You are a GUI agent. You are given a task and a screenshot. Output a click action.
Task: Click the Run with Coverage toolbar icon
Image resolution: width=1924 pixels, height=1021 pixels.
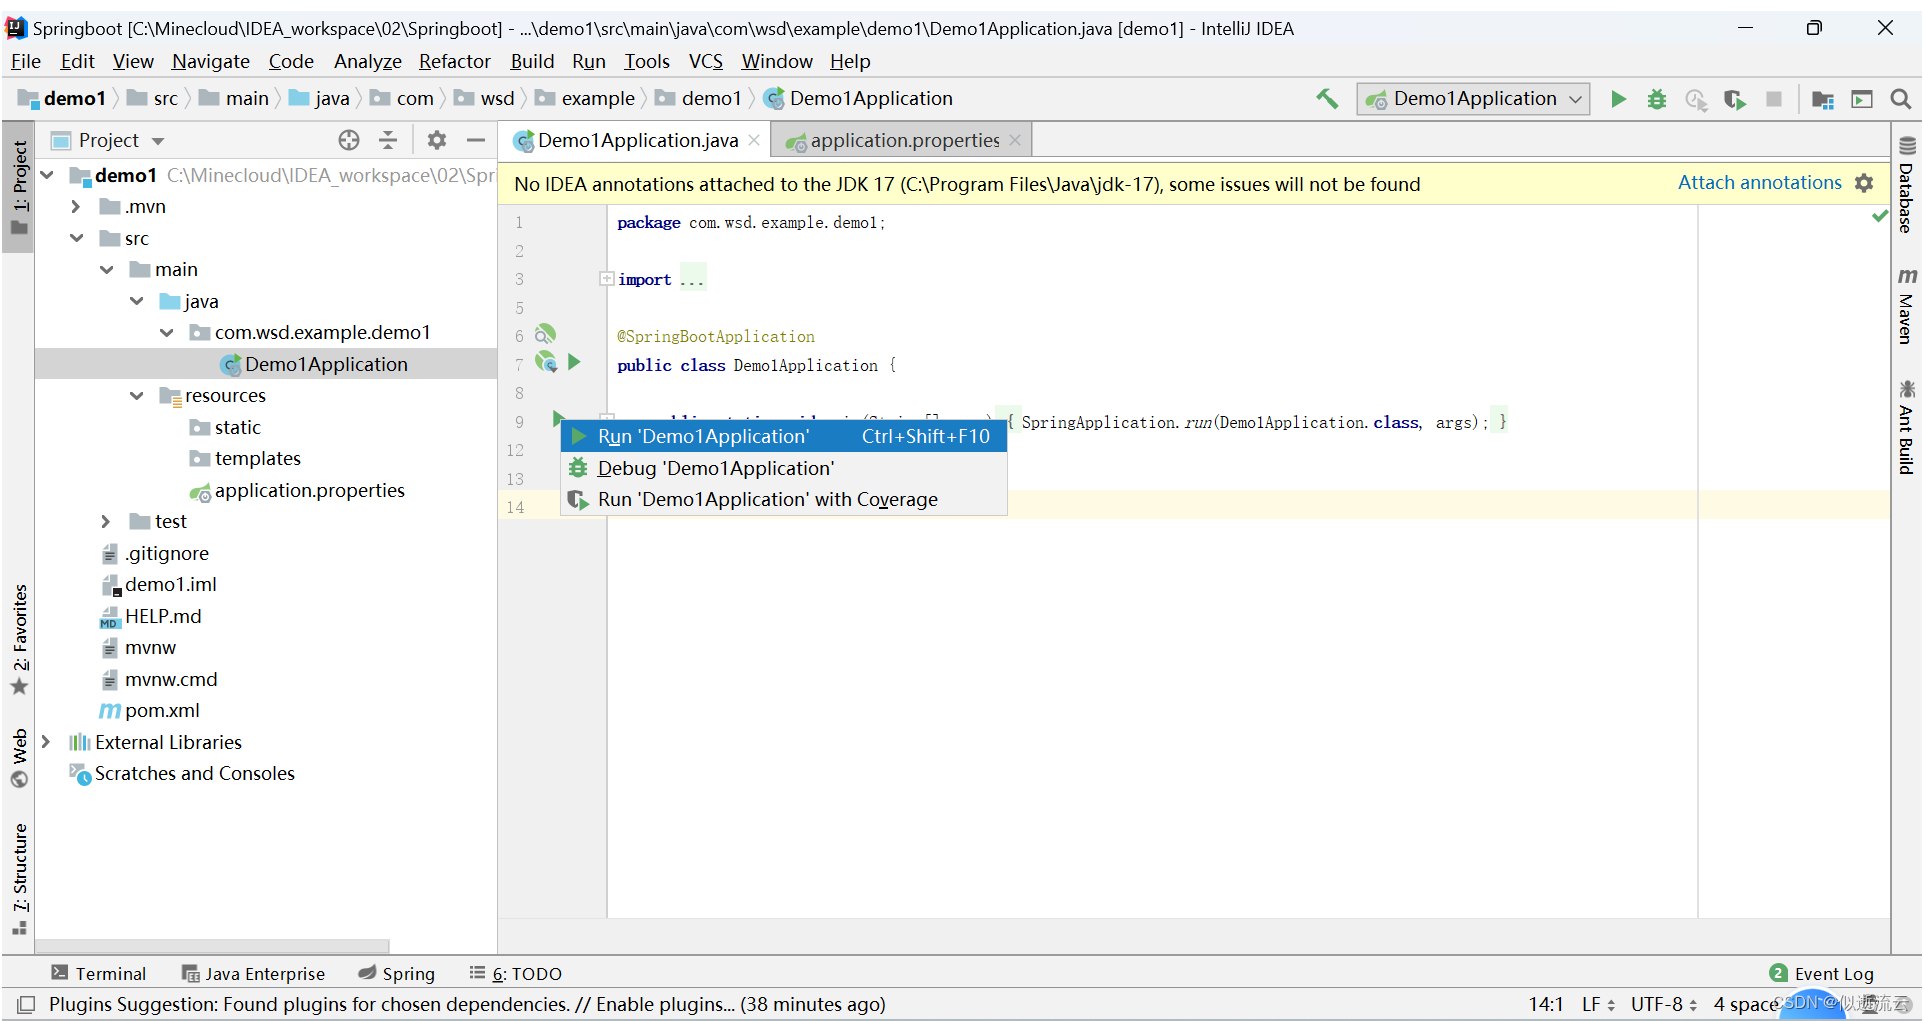(x=1735, y=99)
